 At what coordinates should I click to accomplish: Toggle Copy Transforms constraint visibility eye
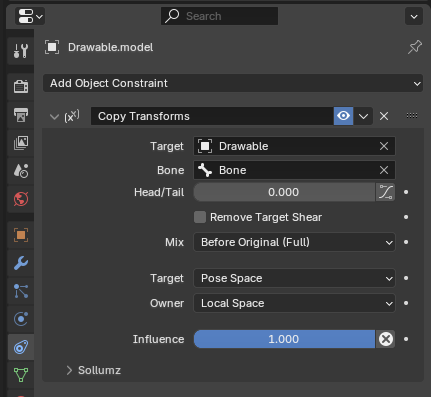pyautogui.click(x=343, y=116)
